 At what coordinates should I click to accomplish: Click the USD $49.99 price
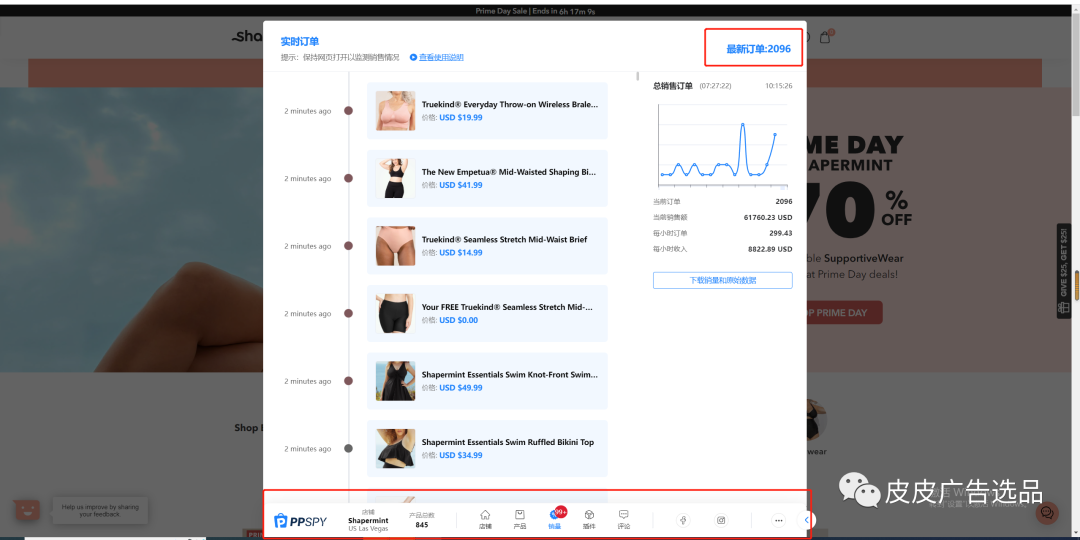(461, 388)
